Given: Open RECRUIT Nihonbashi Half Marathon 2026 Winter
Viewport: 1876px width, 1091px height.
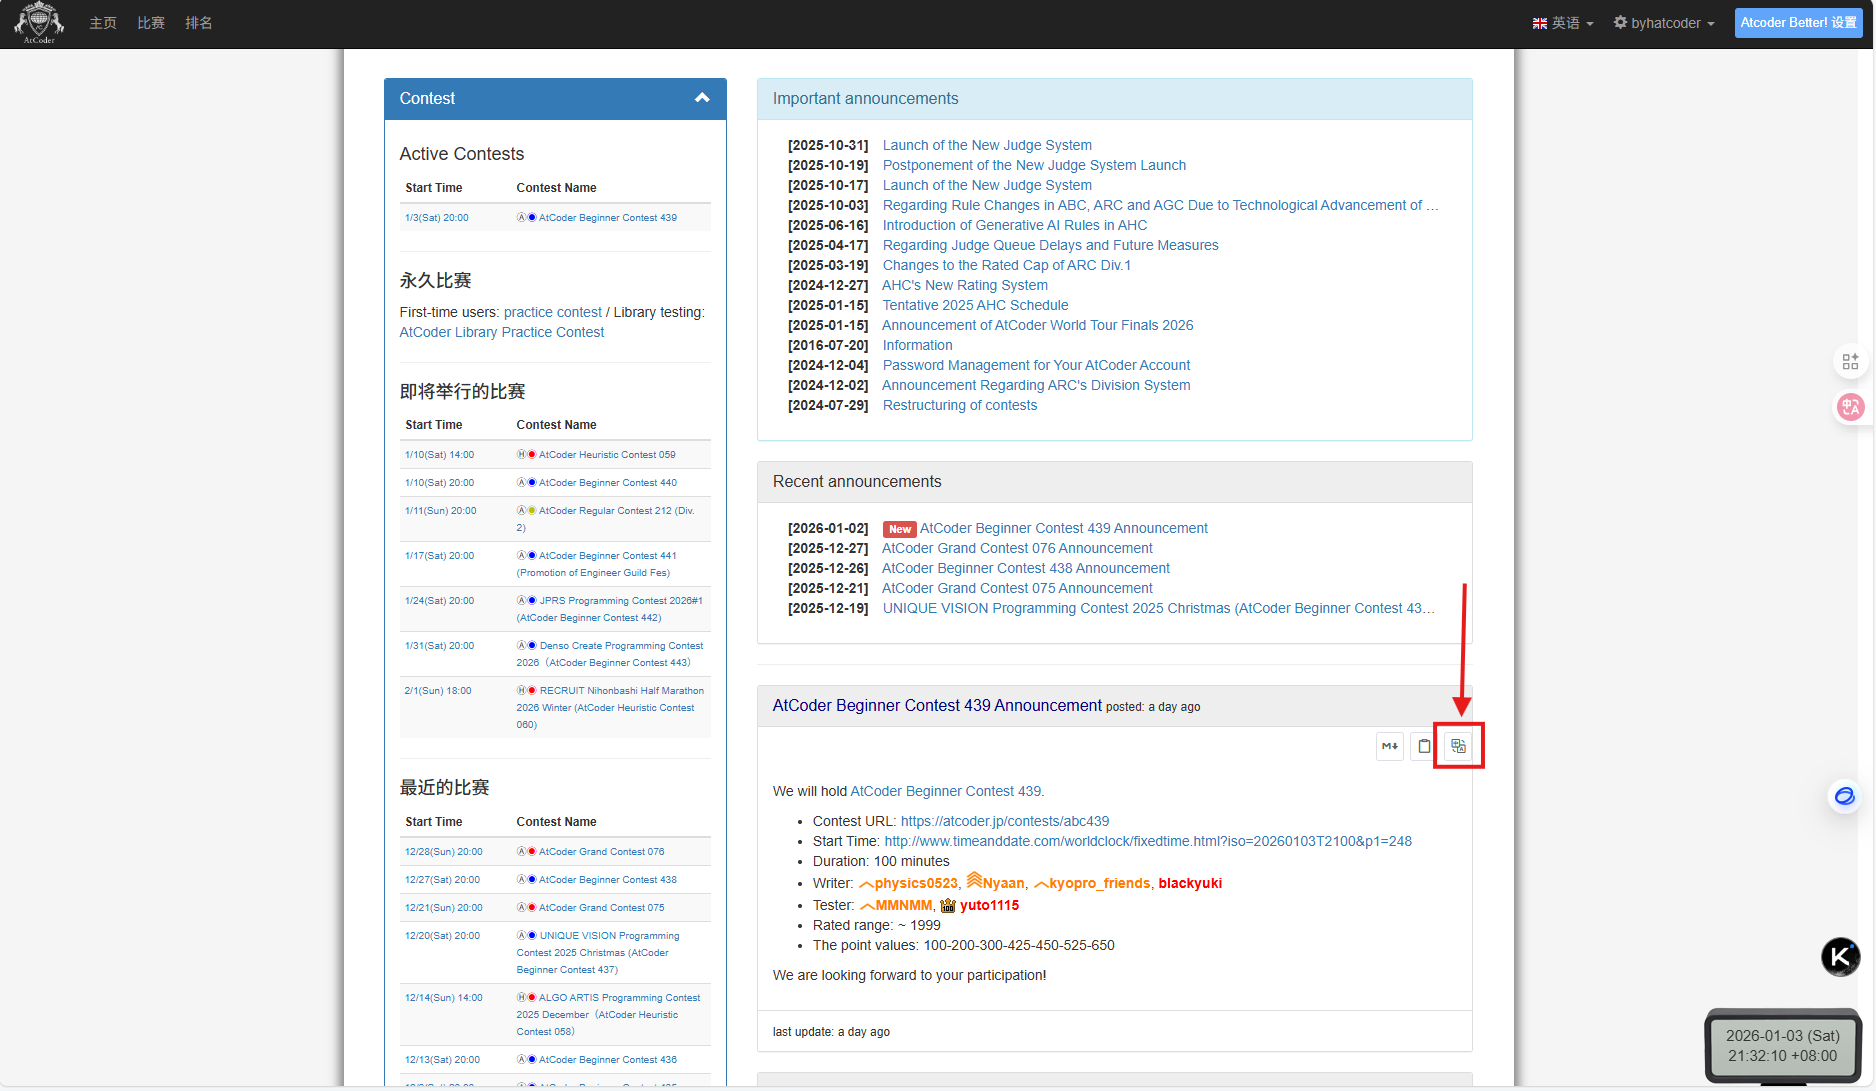Looking at the screenshot, I should pos(610,707).
